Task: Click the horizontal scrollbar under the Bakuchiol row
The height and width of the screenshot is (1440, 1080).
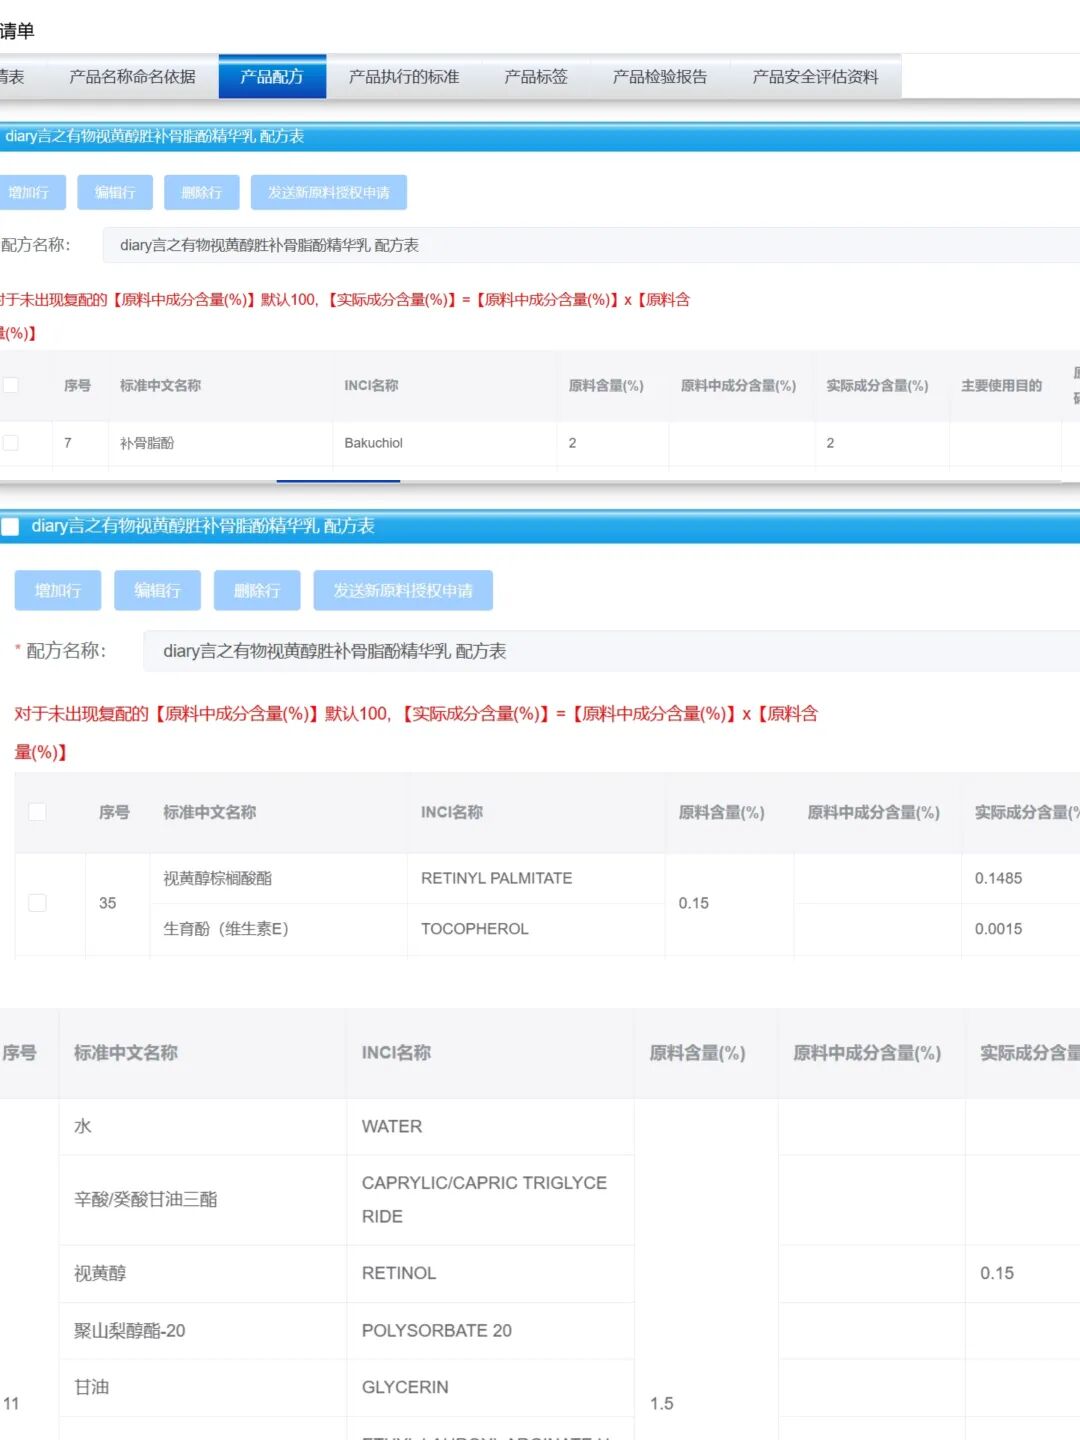Action: pyautogui.click(x=338, y=481)
